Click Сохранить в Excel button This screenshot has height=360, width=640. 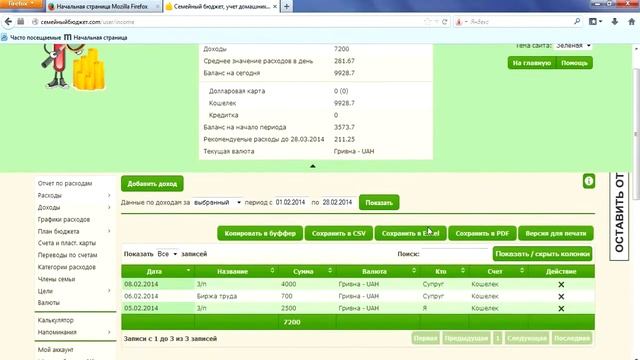(411, 233)
